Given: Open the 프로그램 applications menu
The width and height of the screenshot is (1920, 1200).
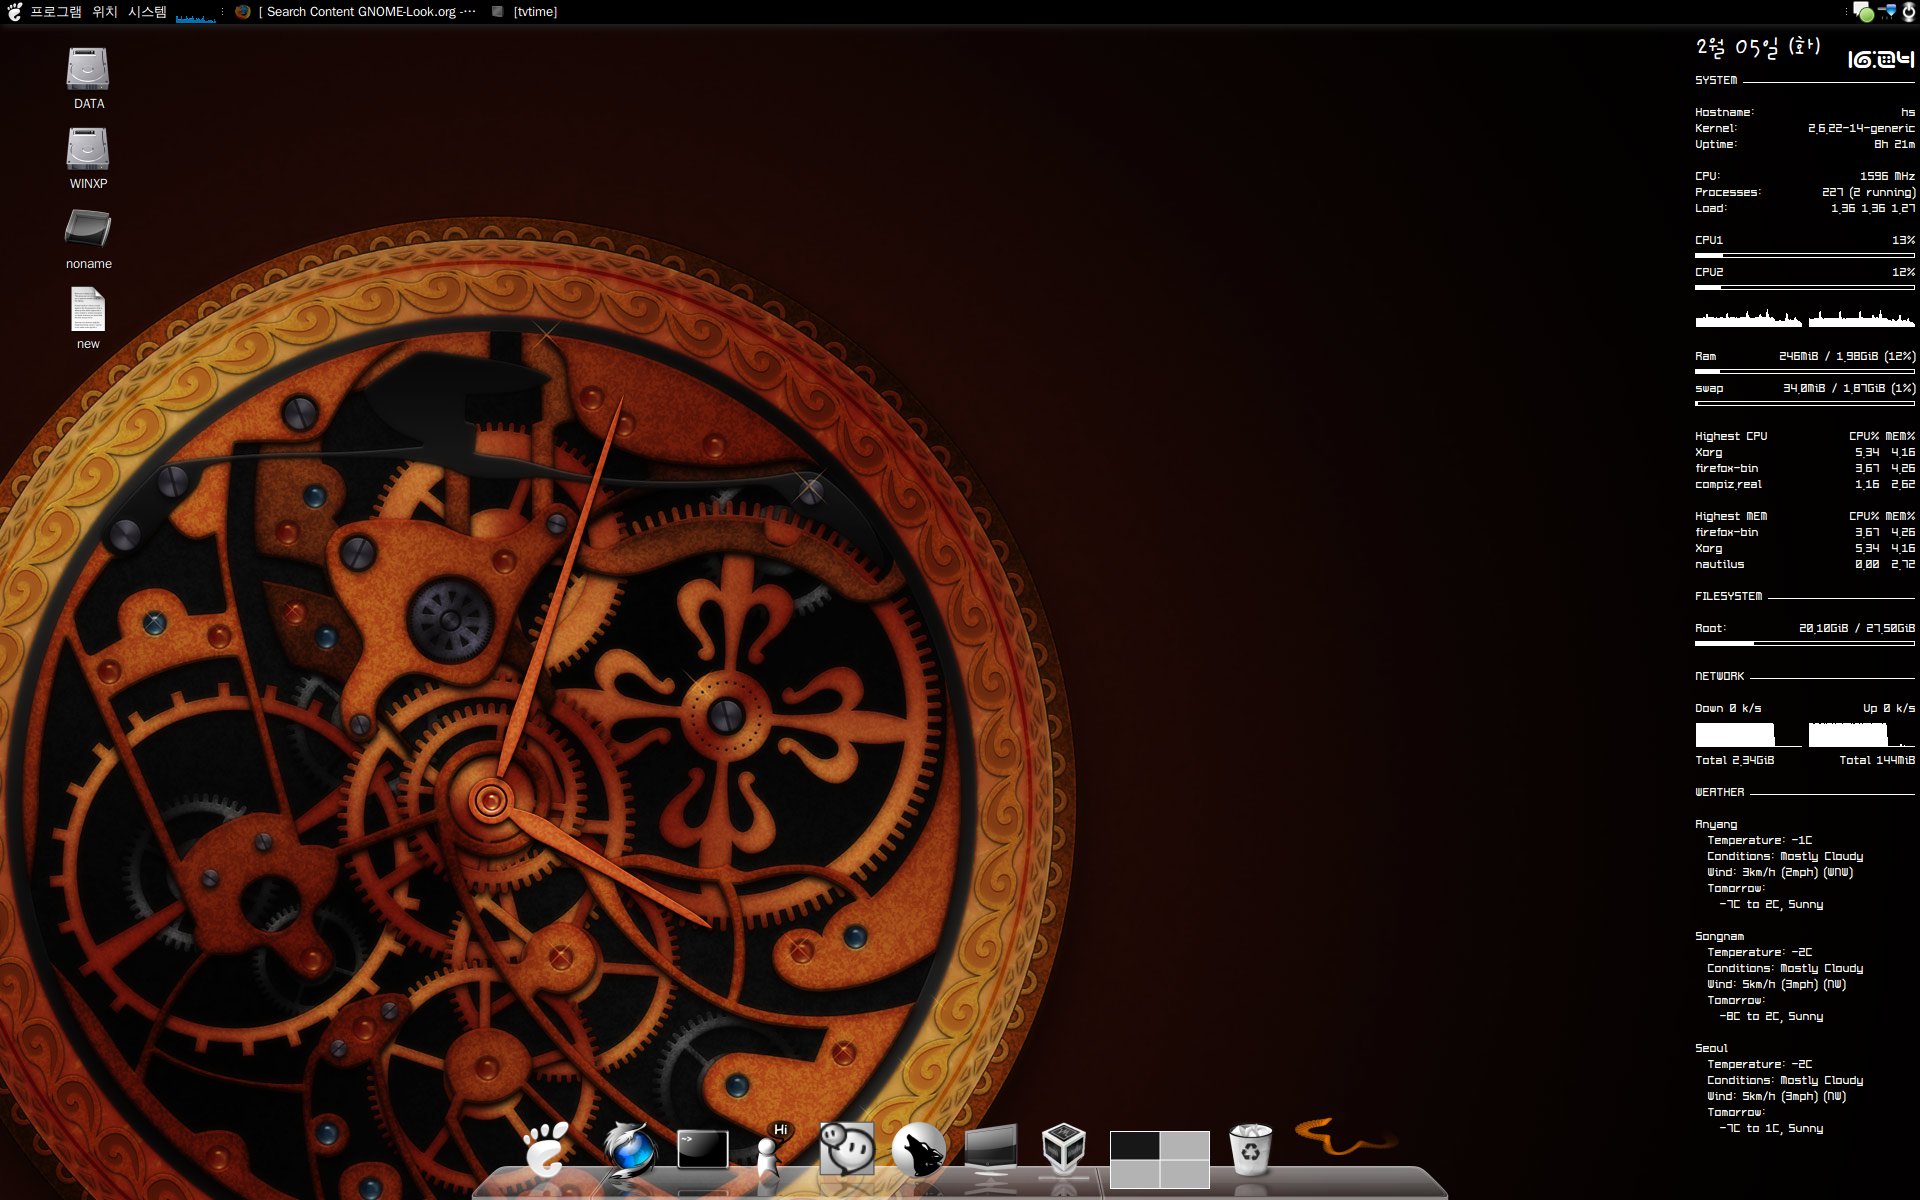Looking at the screenshot, I should tap(56, 12).
